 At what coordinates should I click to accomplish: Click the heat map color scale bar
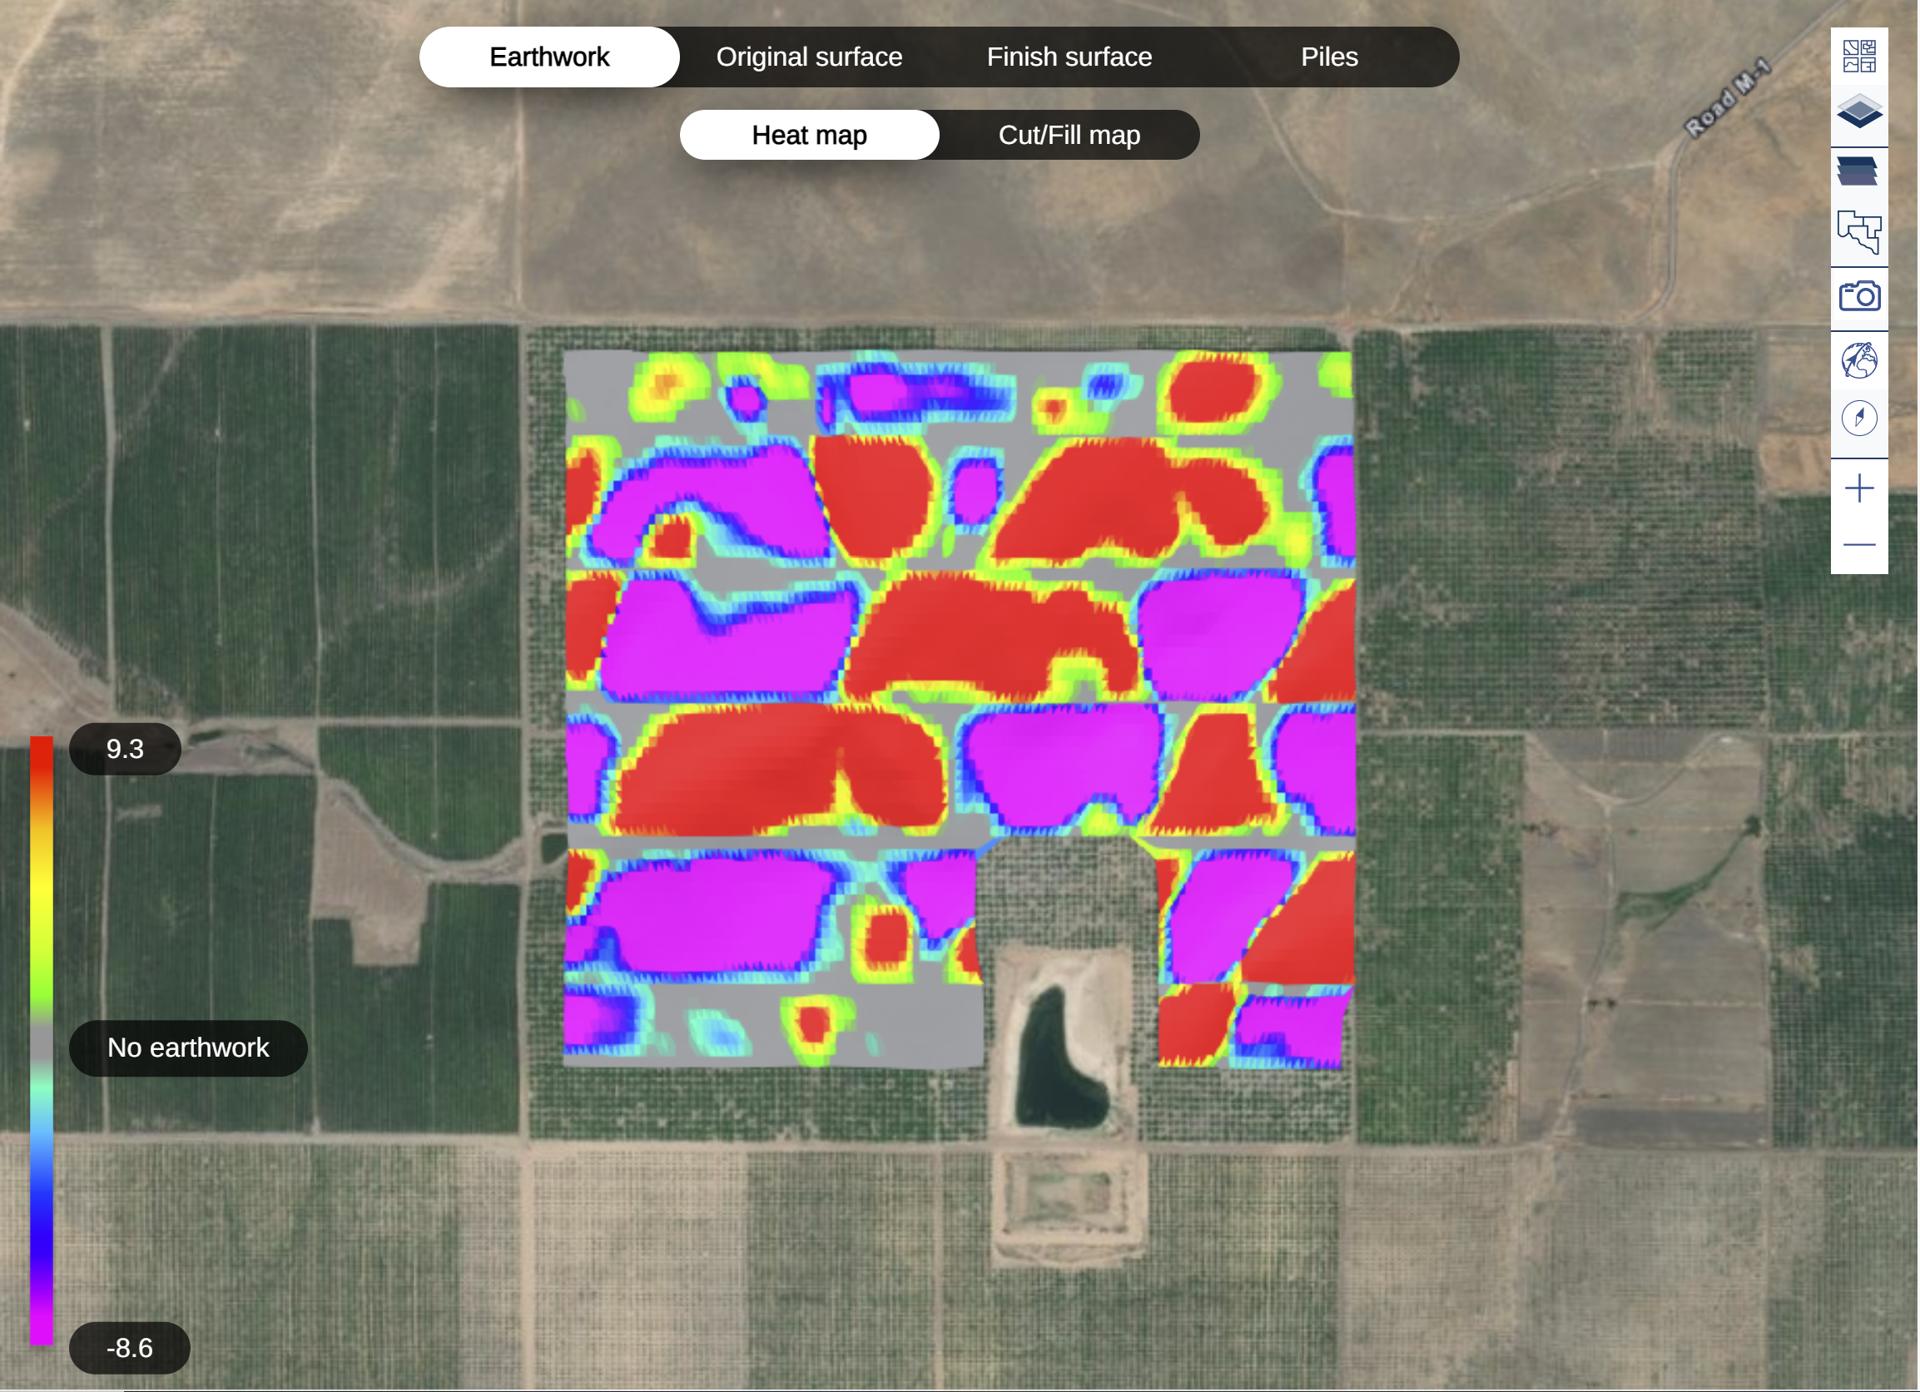41,1040
